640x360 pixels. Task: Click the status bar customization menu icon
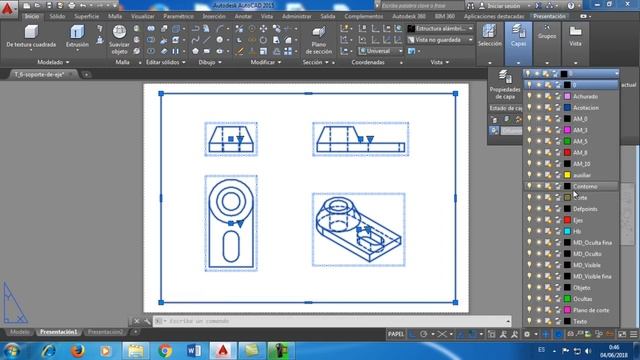click(633, 334)
